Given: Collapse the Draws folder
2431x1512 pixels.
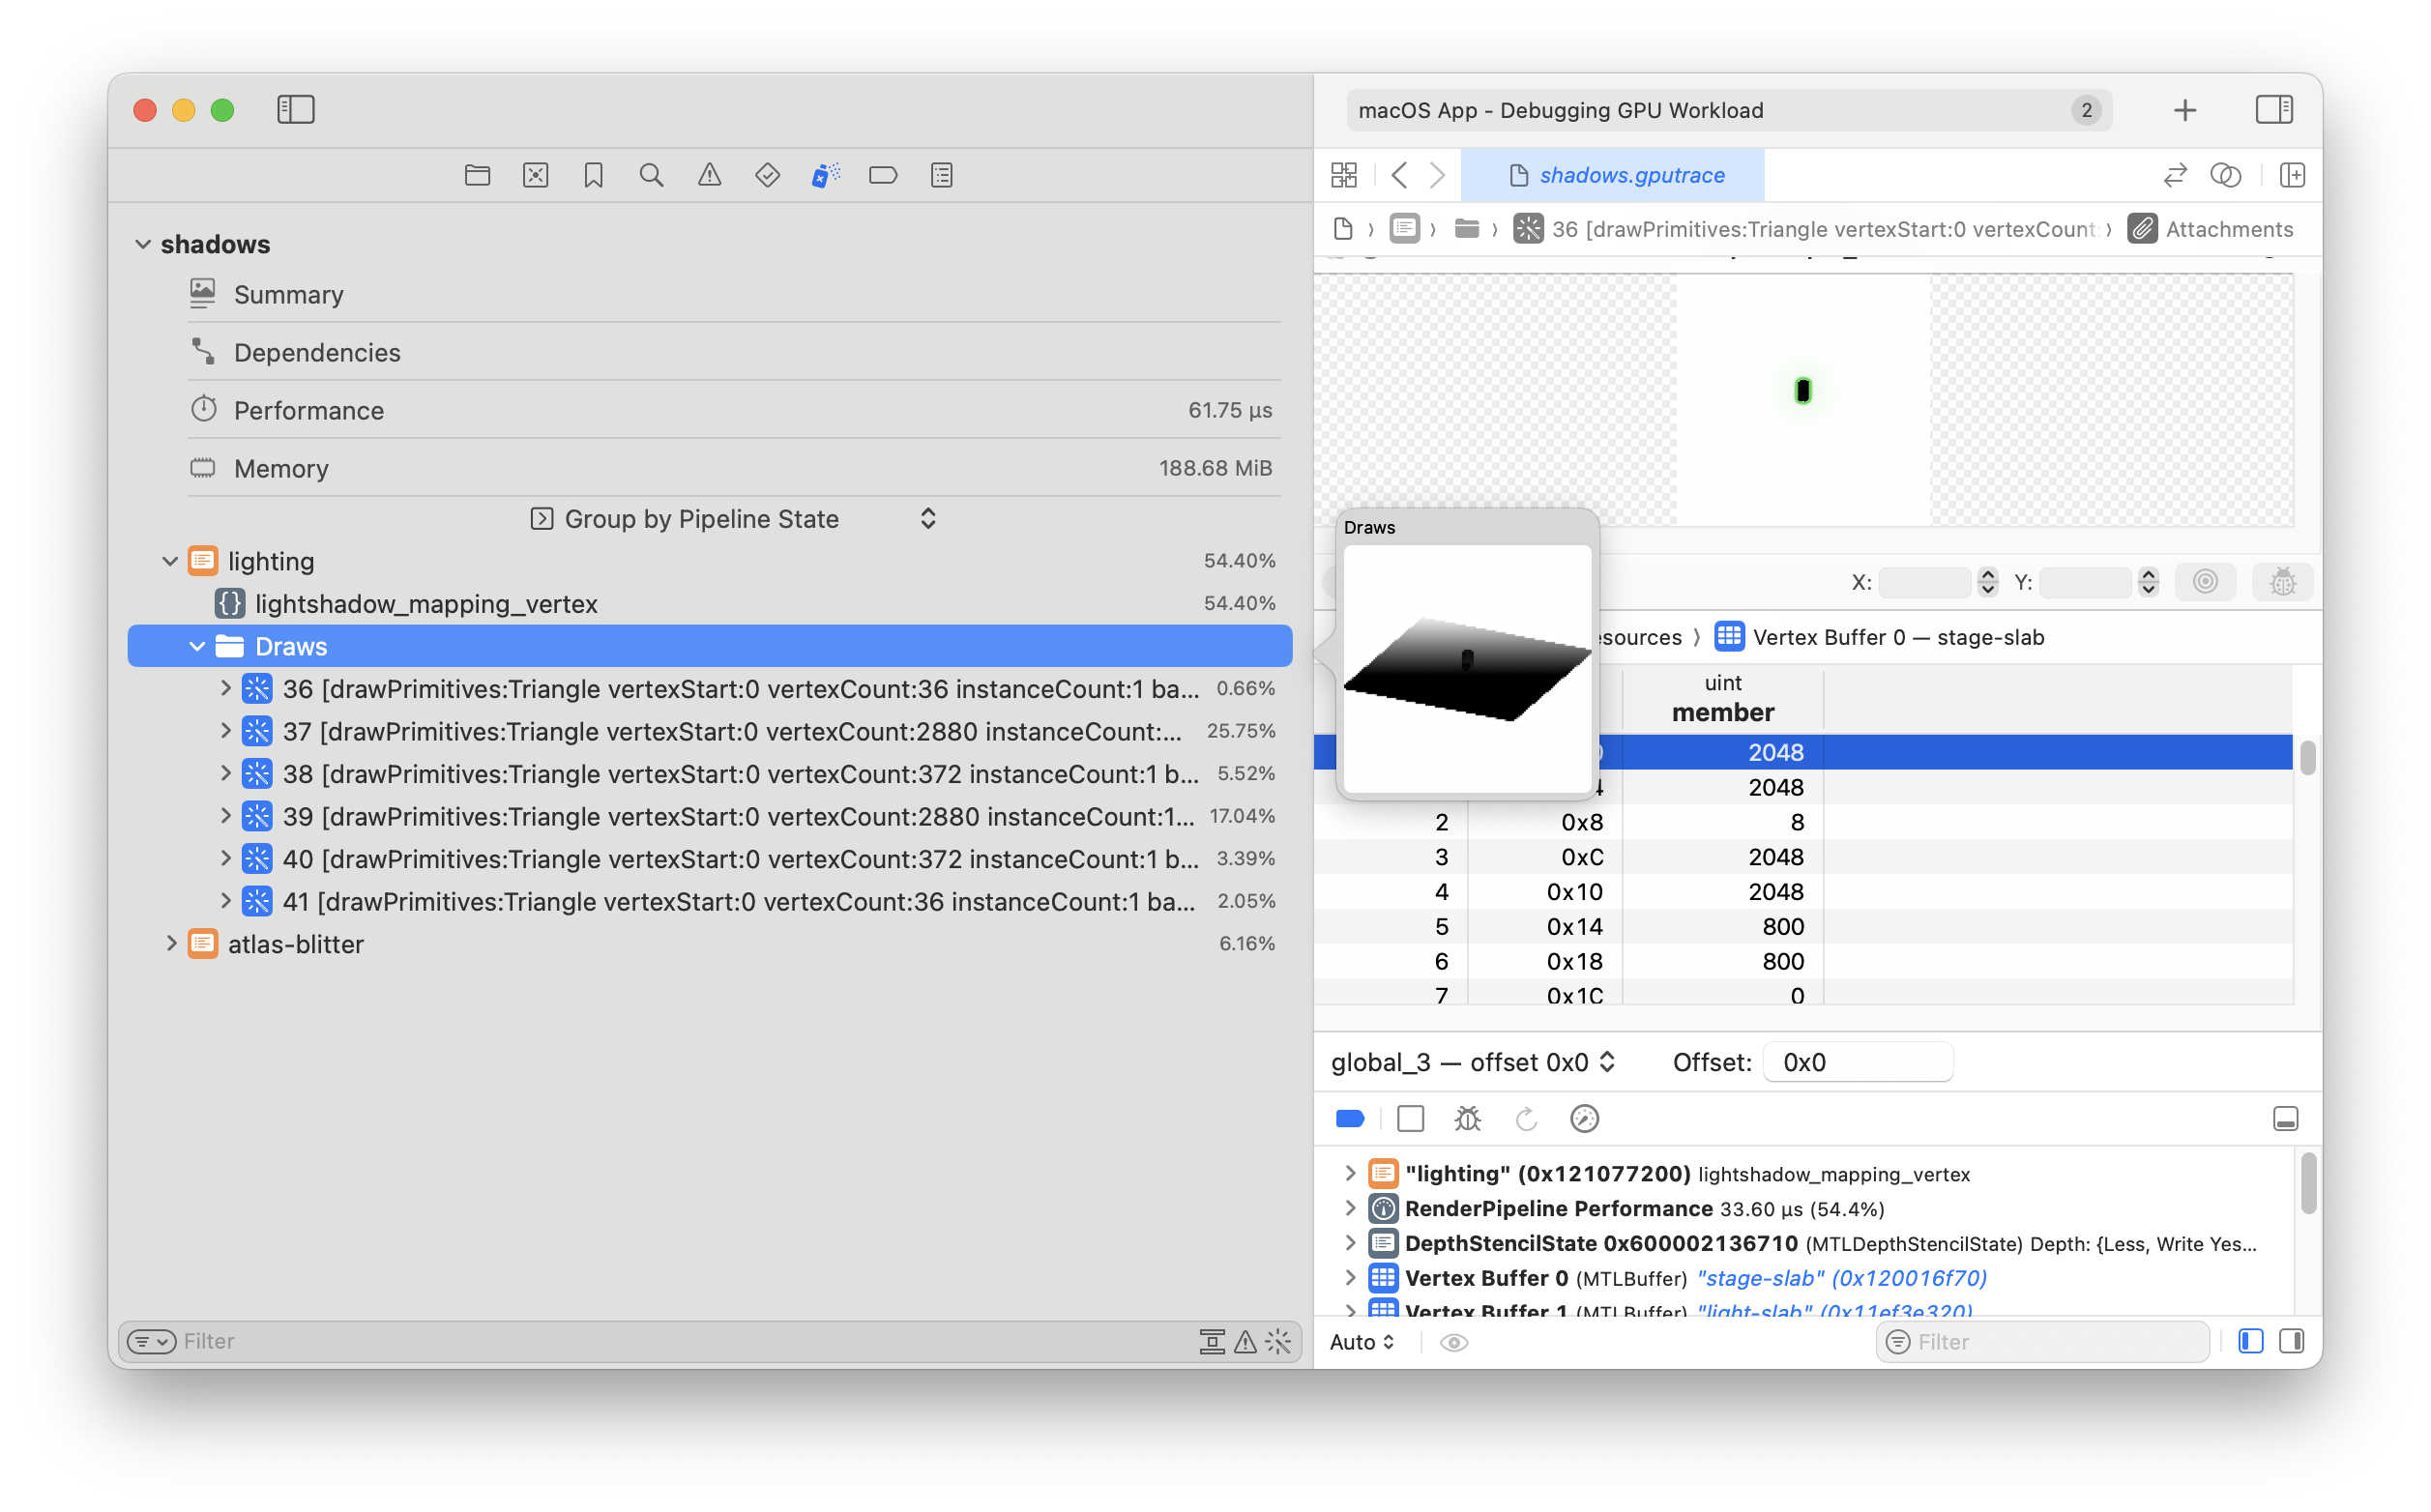Looking at the screenshot, I should pyautogui.click(x=197, y=647).
